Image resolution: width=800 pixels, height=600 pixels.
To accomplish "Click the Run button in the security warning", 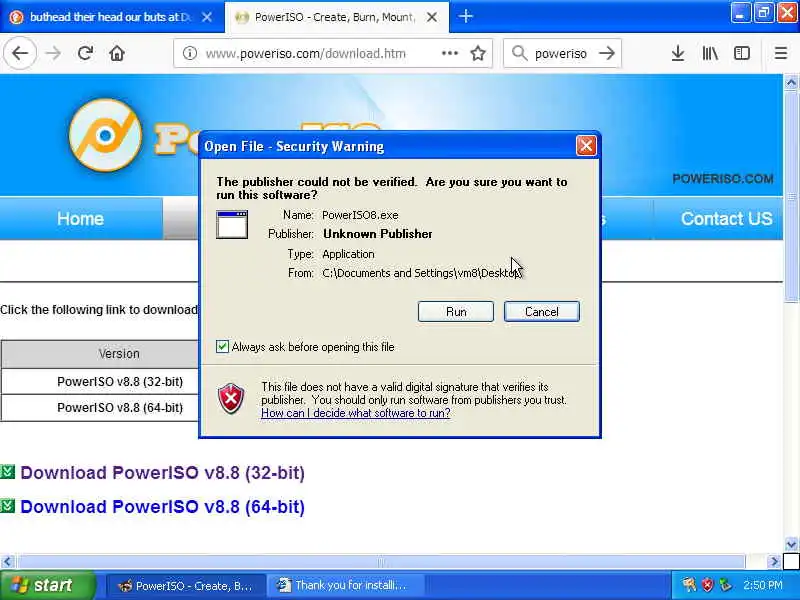I will click(x=456, y=311).
